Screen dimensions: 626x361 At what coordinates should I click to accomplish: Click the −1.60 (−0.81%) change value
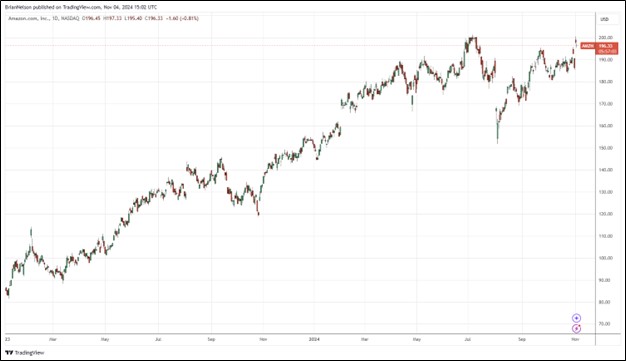pos(182,18)
